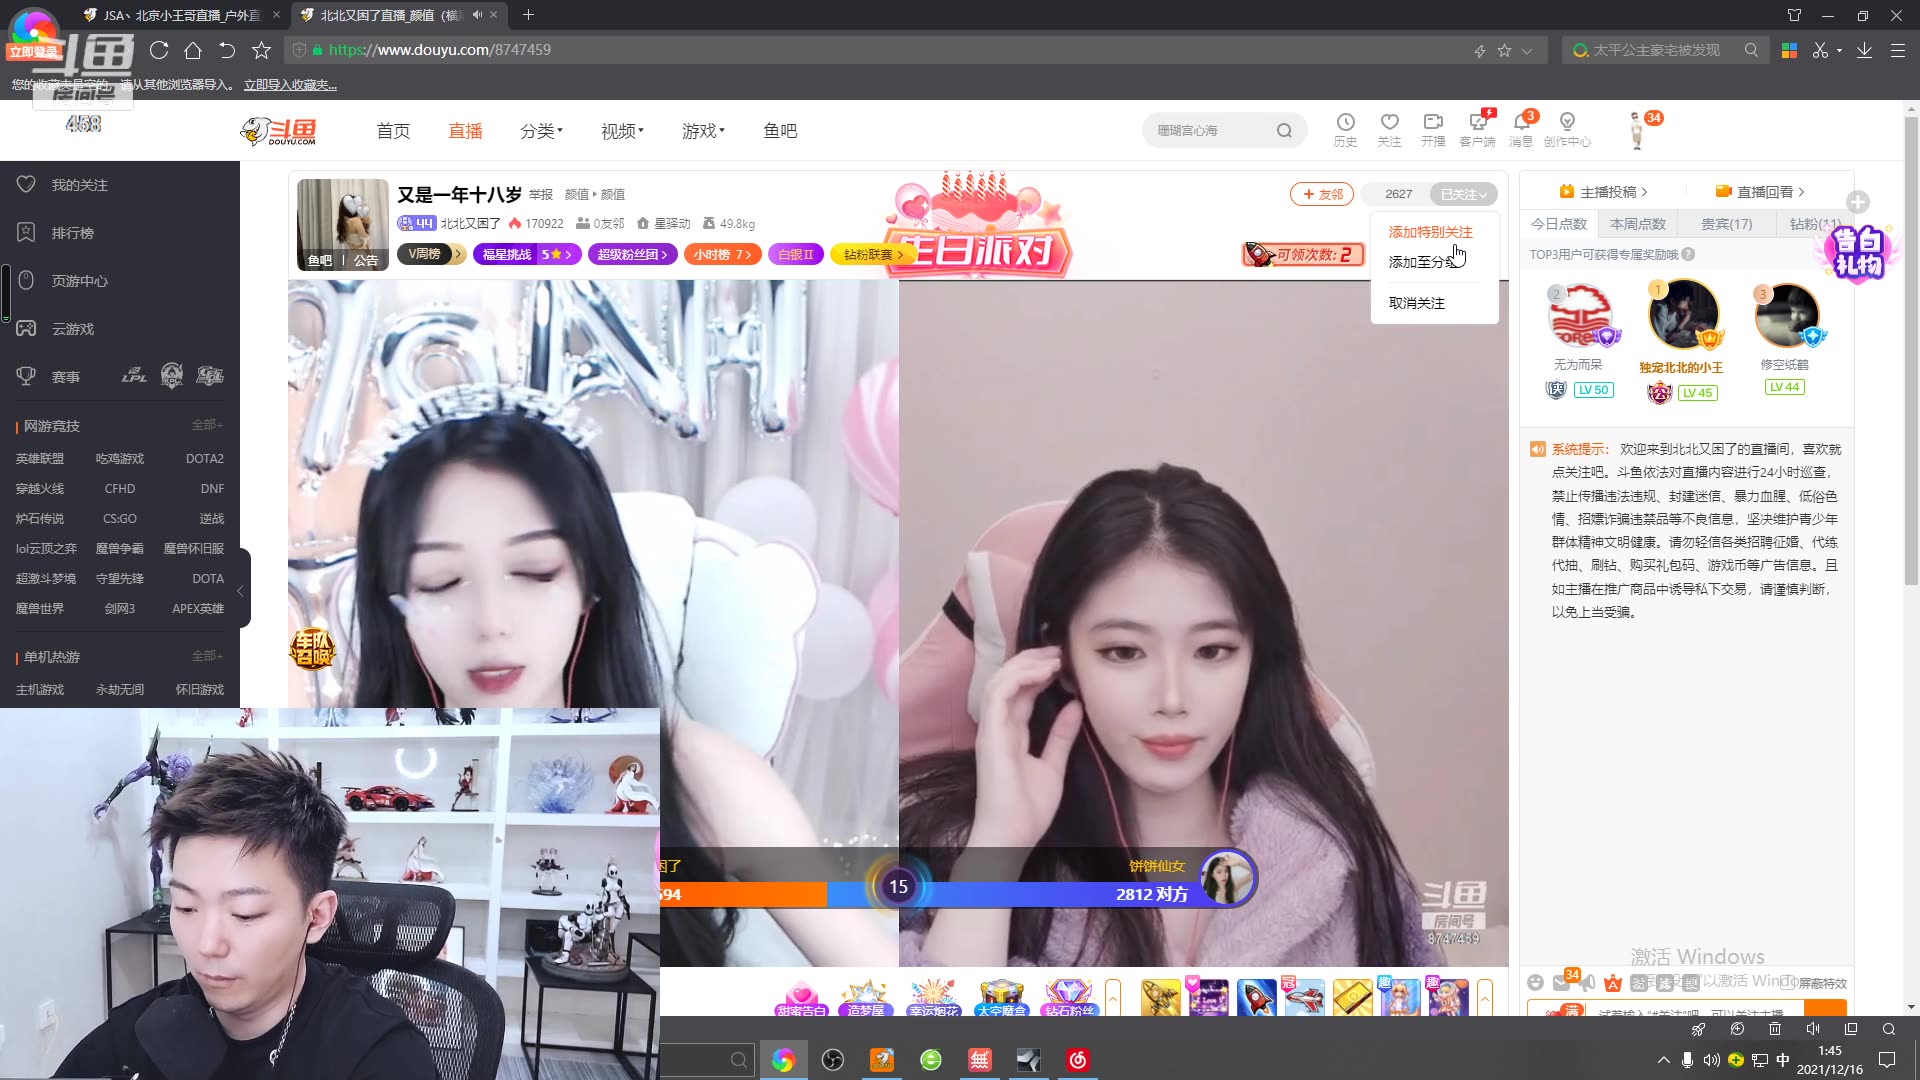This screenshot has height=1080, width=1920.
Task: Click the 告白礼物 floating gift icon
Action: pyautogui.click(x=1858, y=252)
